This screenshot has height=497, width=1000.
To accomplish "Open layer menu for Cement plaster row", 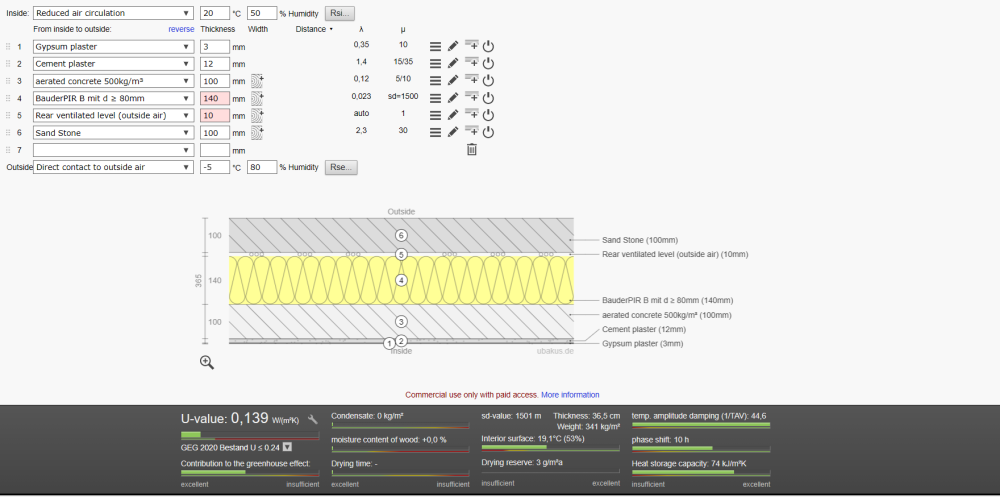I will [435, 64].
